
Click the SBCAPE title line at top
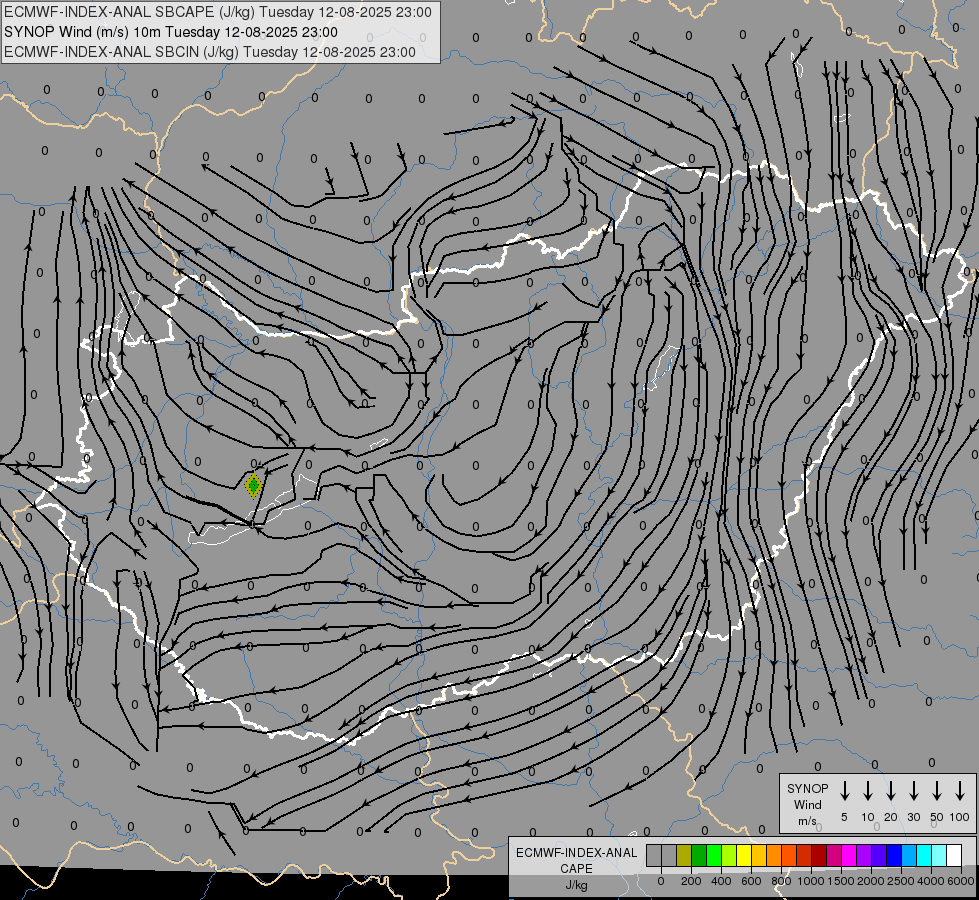pos(217,12)
